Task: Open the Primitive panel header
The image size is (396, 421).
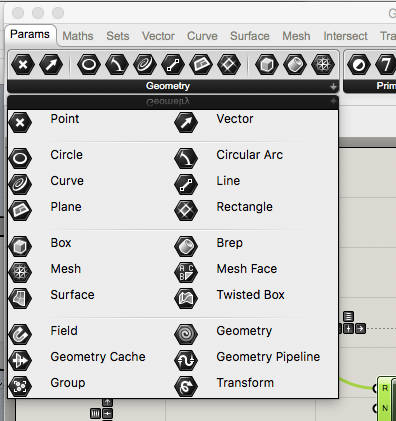Action: (x=369, y=86)
